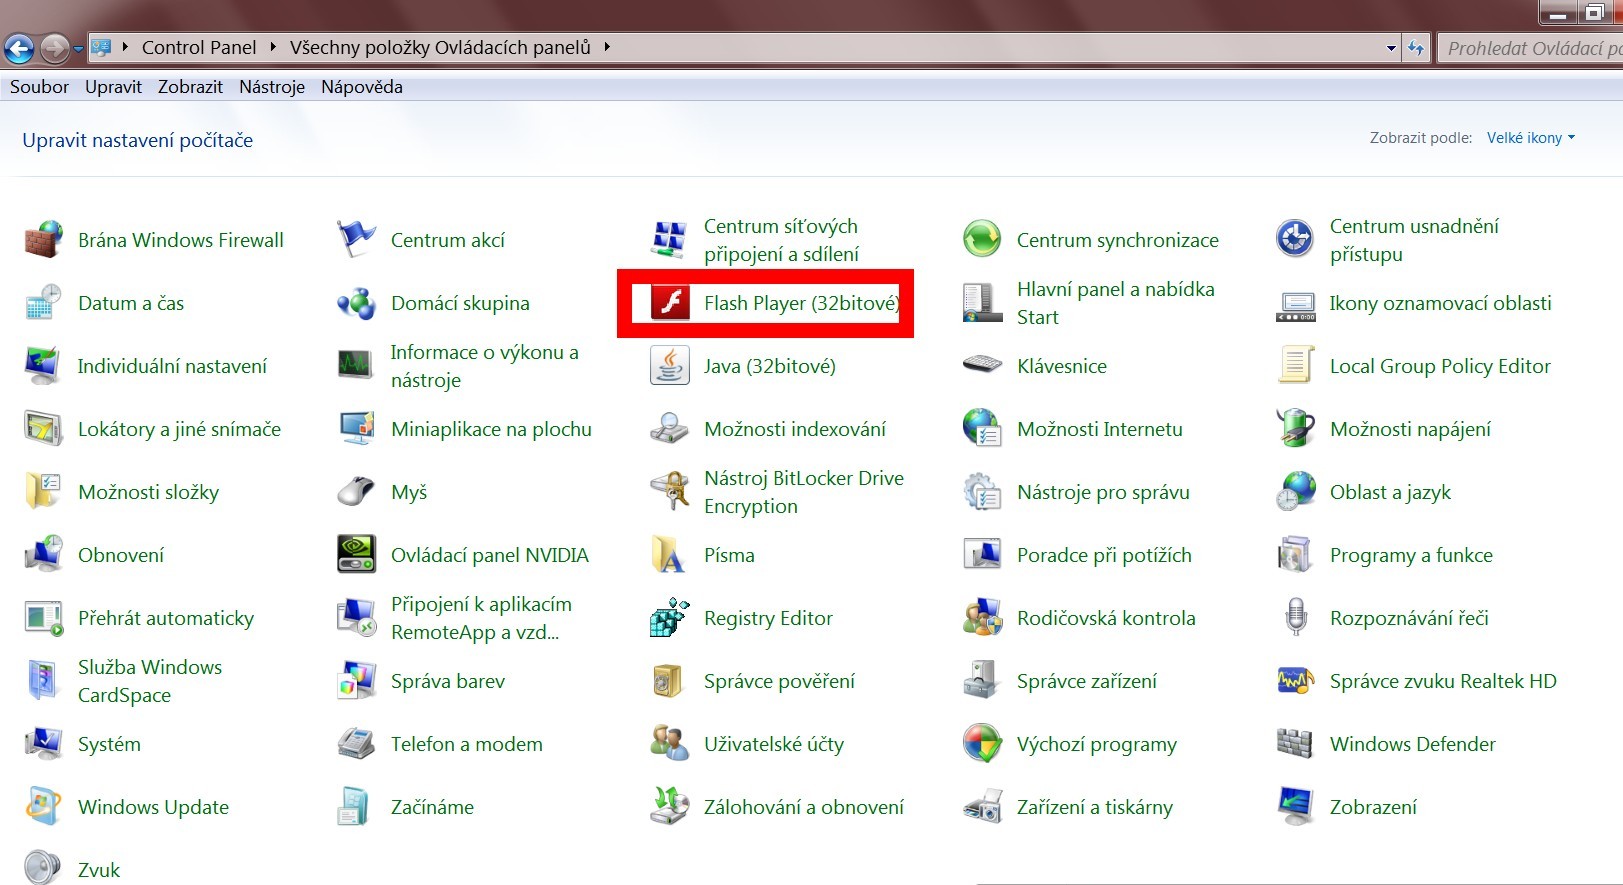Click the Rodičovská kontrola icon

click(982, 618)
